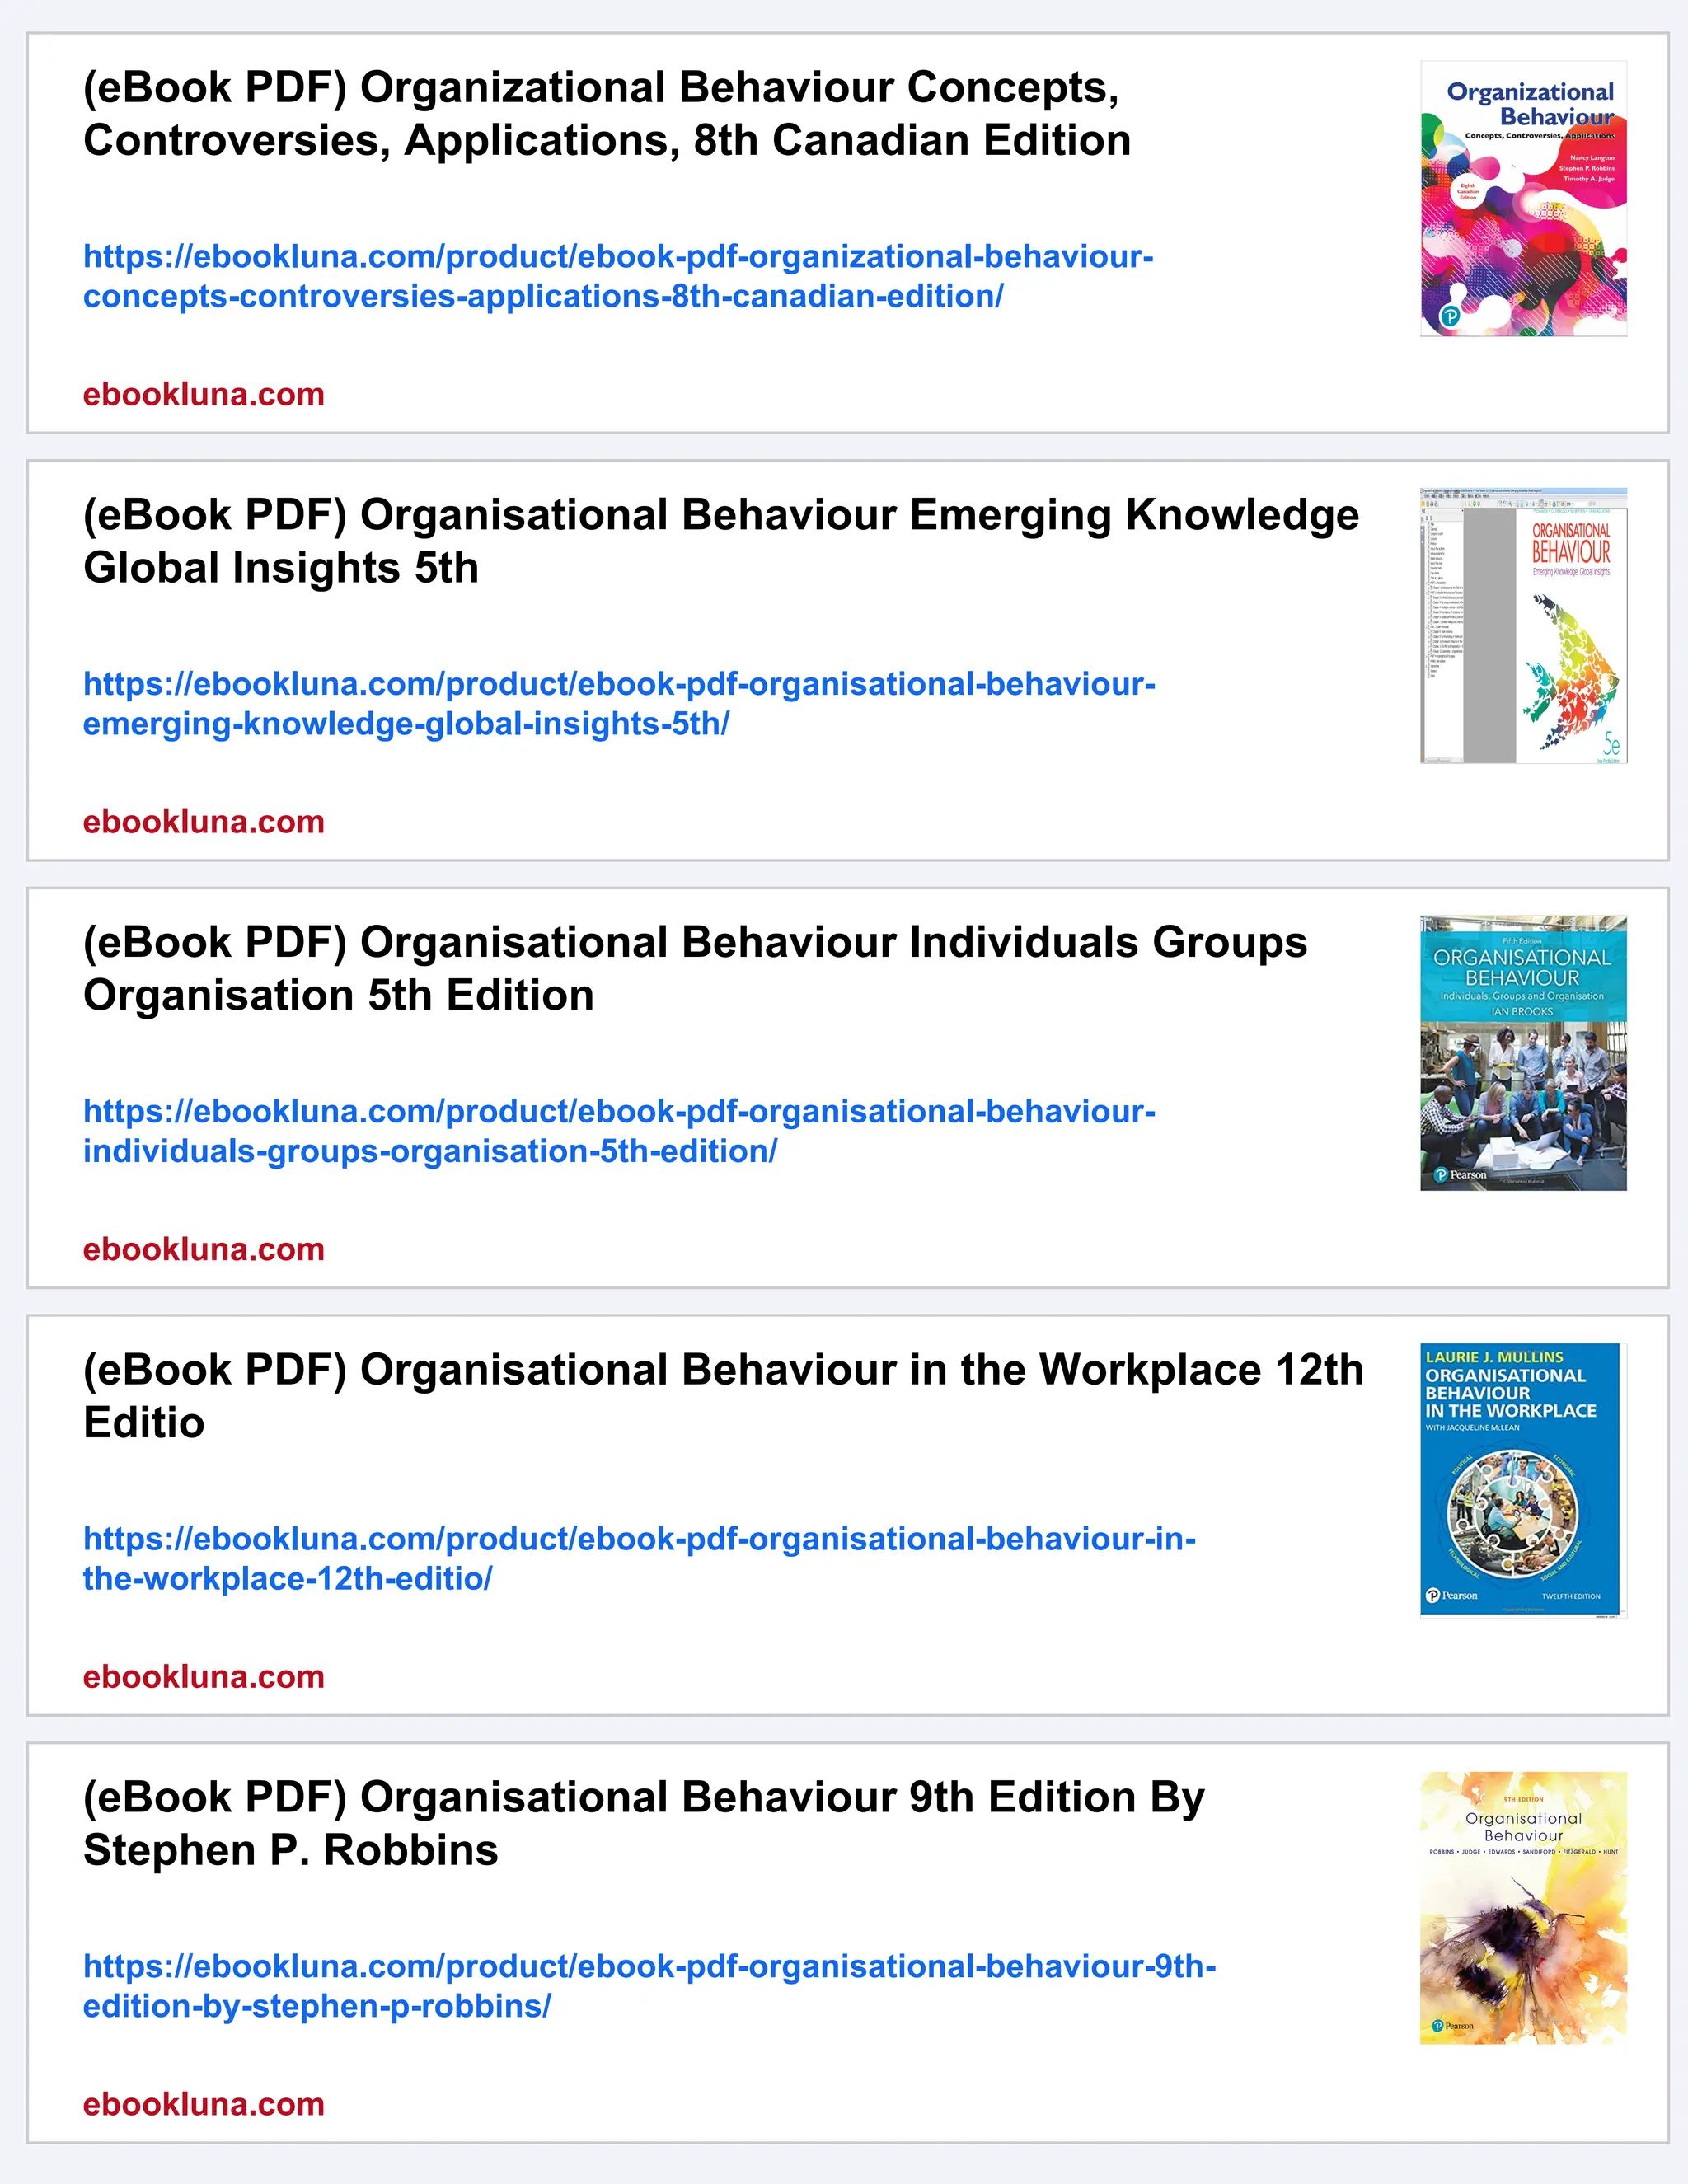
Task: Click ebookluna.com under the Stephen P. Robbins card
Action: click(x=204, y=2104)
